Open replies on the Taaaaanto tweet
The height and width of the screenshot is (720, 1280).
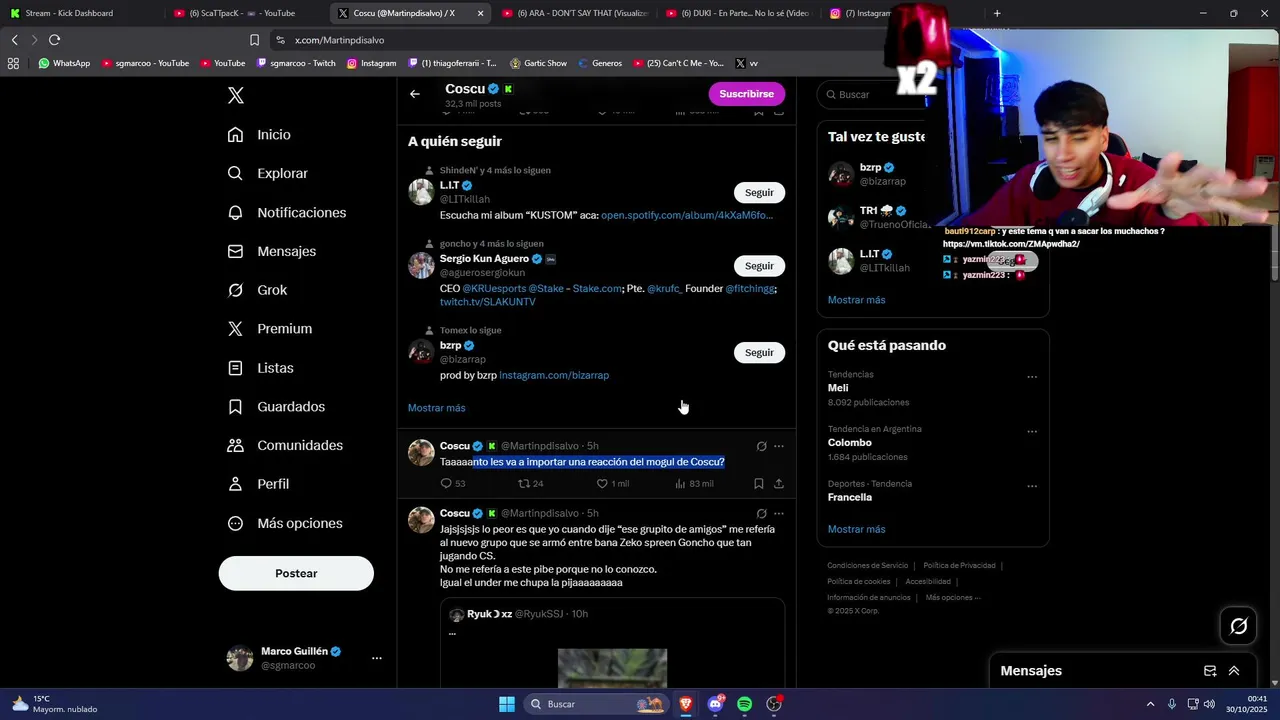[x=453, y=484]
